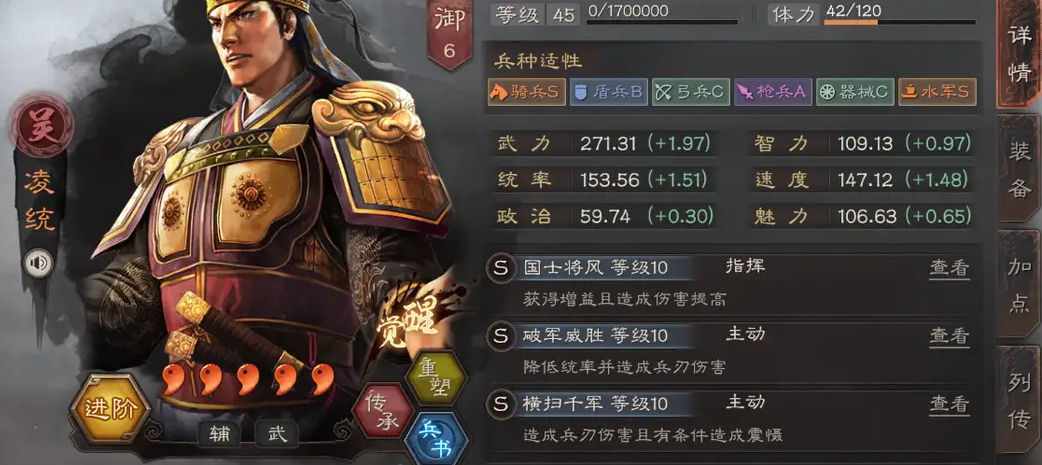
Task: Expand 破军威胜 skill via 查看
Action: (949, 336)
